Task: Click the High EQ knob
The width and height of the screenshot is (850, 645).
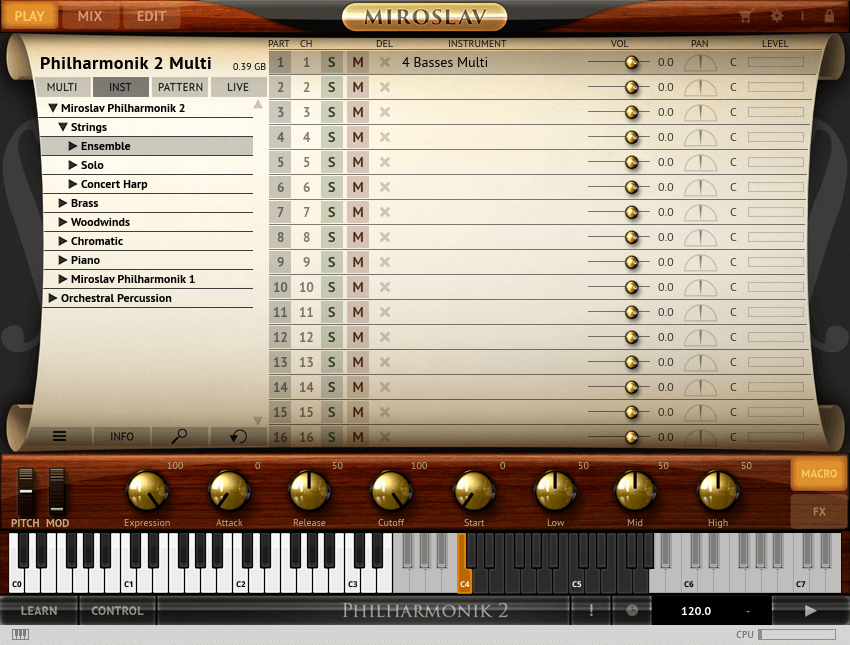Action: [718, 491]
